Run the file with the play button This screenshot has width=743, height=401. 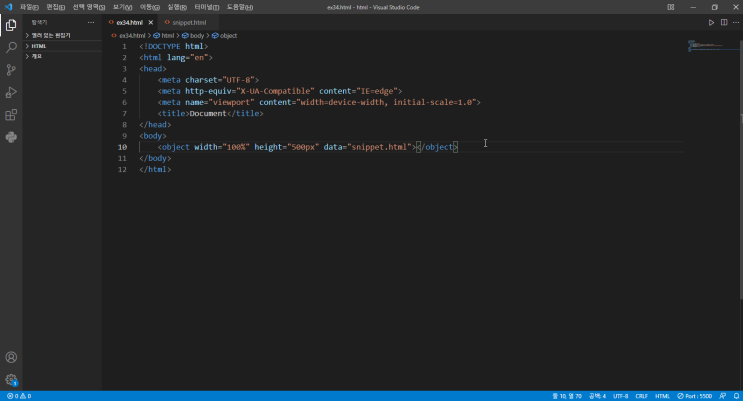click(x=712, y=22)
